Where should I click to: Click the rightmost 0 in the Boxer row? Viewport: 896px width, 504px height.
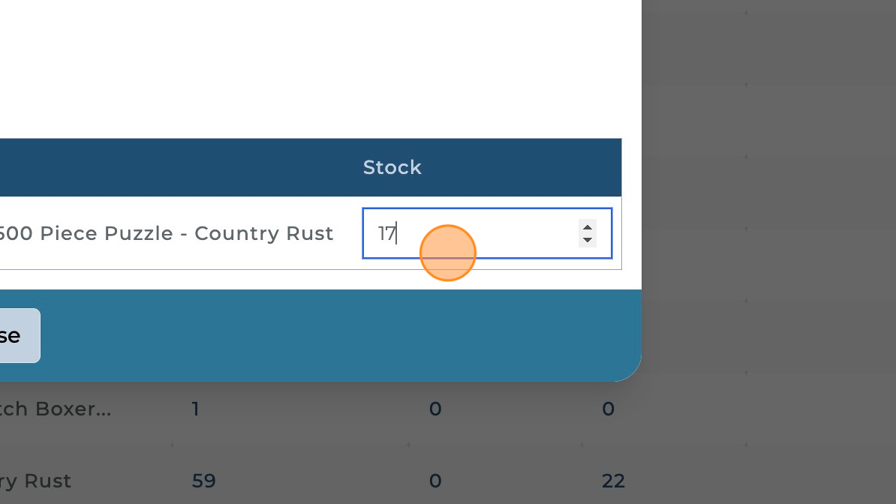[608, 409]
